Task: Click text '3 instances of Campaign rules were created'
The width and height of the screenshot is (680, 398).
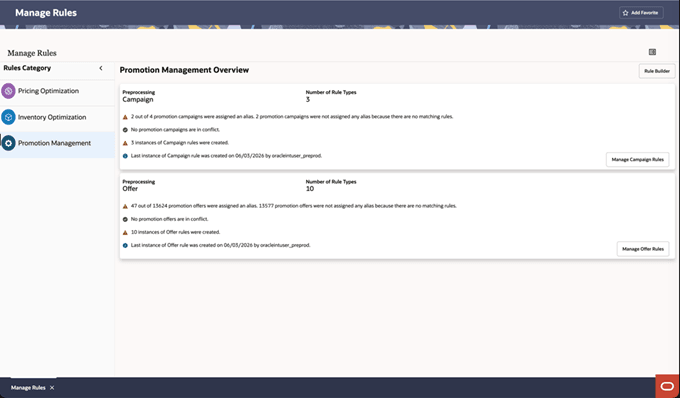Action: 180,143
